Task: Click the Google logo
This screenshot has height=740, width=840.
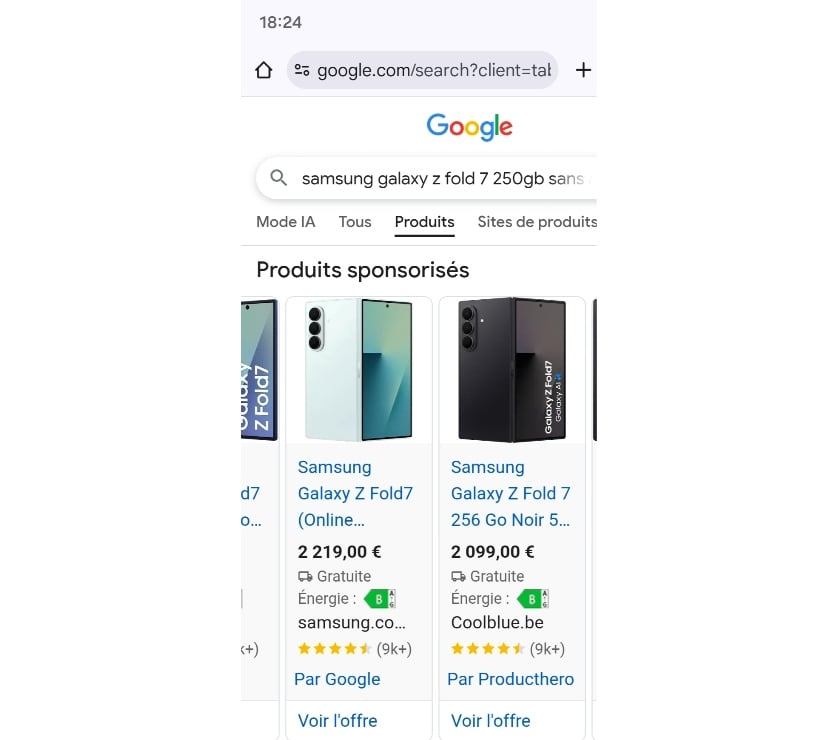Action: [469, 127]
